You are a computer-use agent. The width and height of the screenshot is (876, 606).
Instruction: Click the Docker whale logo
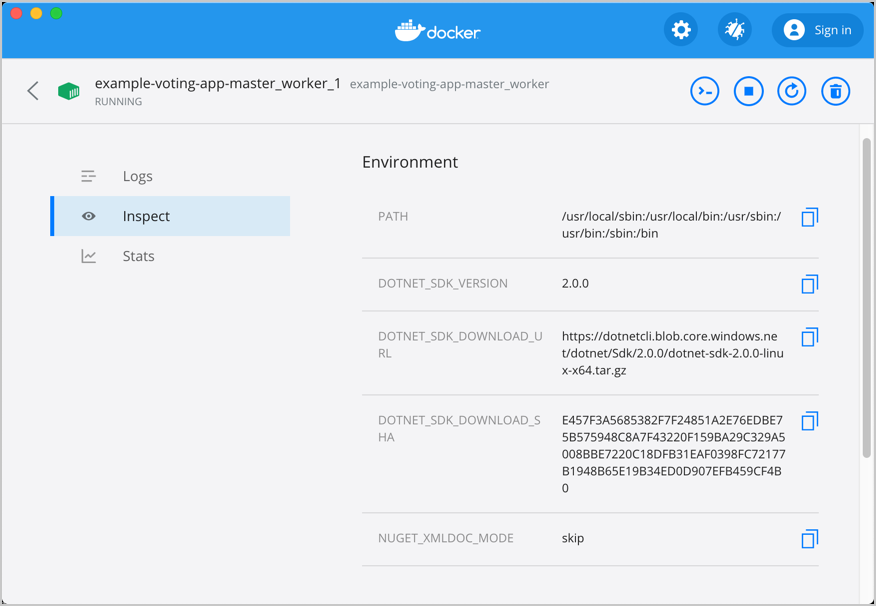pyautogui.click(x=437, y=31)
